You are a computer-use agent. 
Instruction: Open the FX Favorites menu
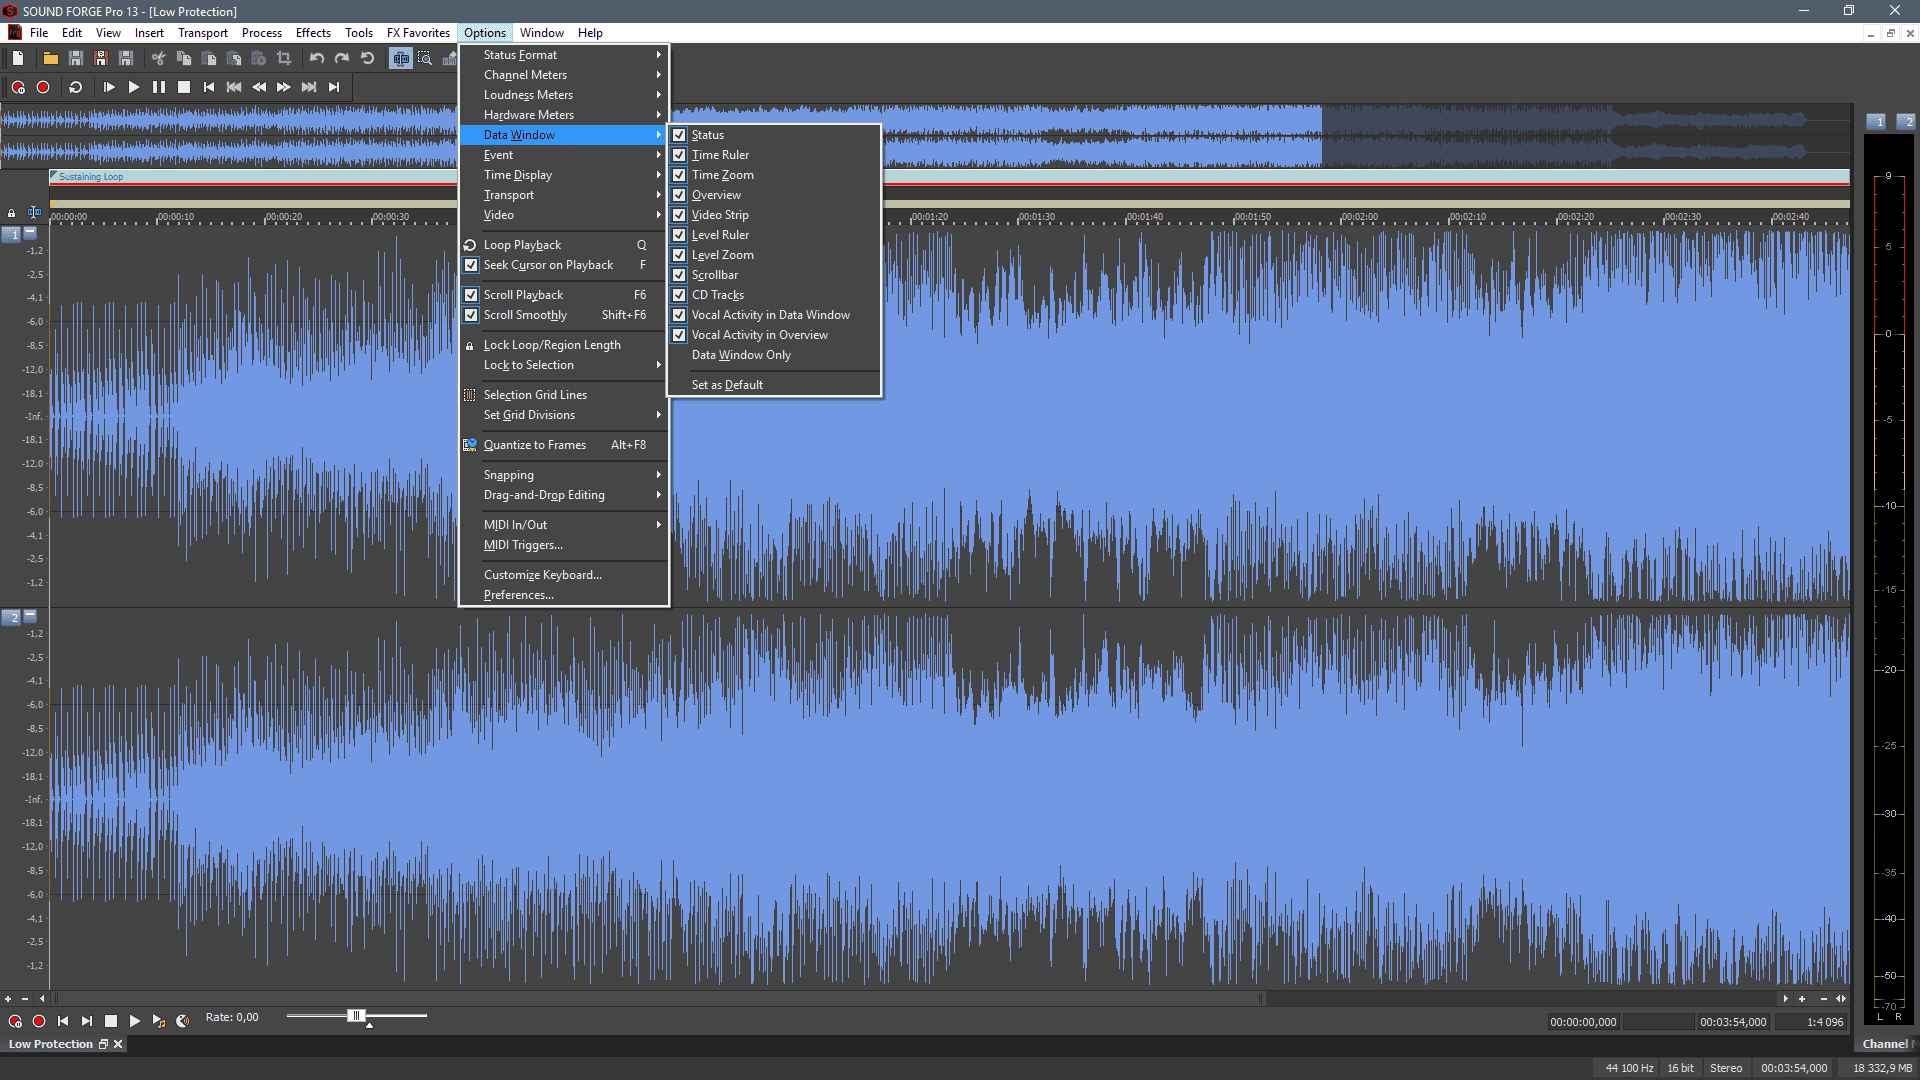coord(418,33)
